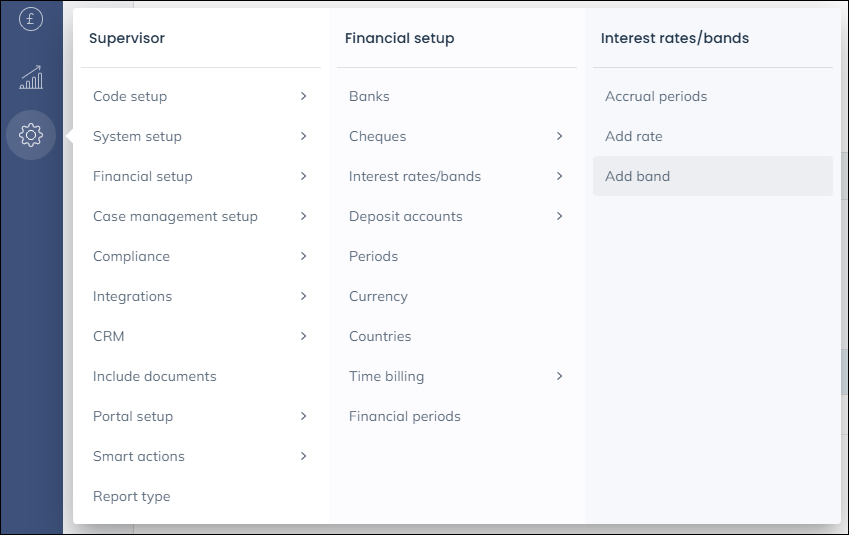The height and width of the screenshot is (535, 849).
Task: Open Banks under Financial setup
Action: [369, 96]
